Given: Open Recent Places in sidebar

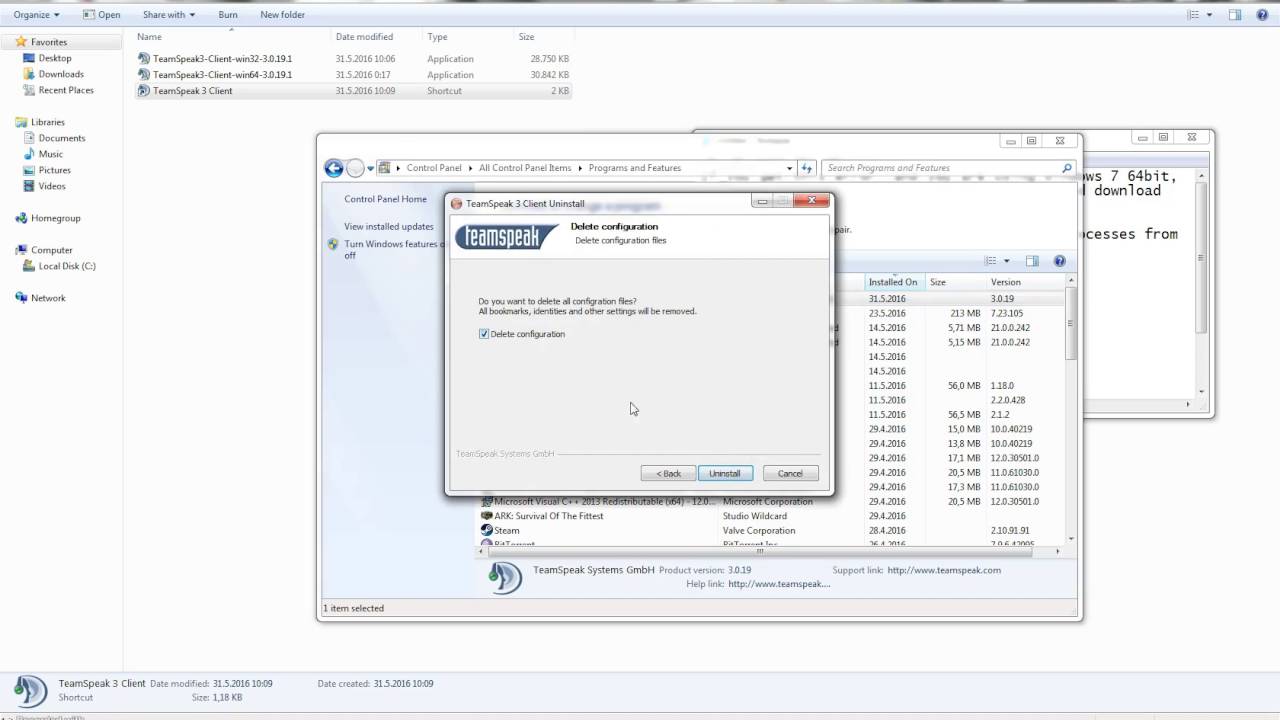Looking at the screenshot, I should [66, 90].
